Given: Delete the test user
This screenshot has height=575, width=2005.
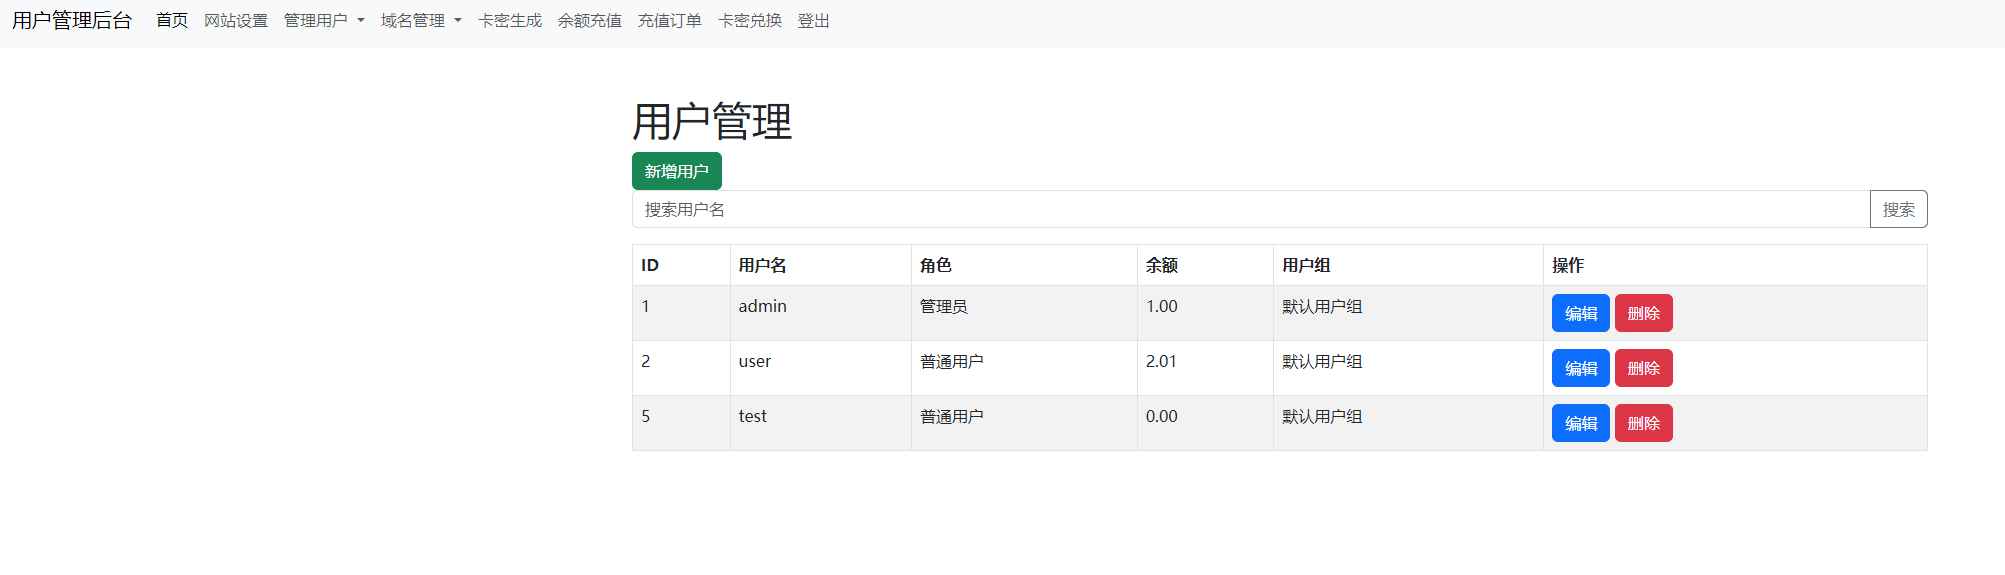Looking at the screenshot, I should point(1643,423).
